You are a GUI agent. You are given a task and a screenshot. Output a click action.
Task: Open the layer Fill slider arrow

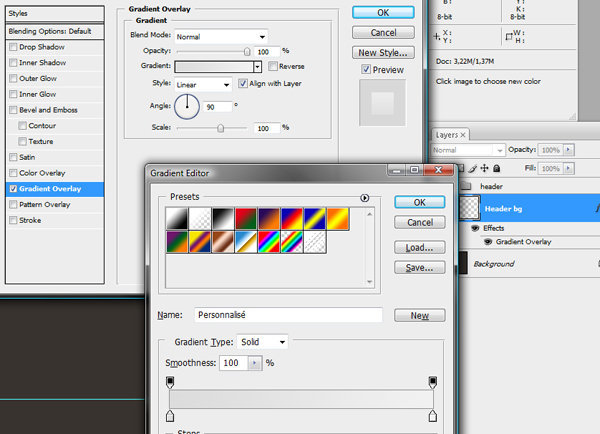569,168
